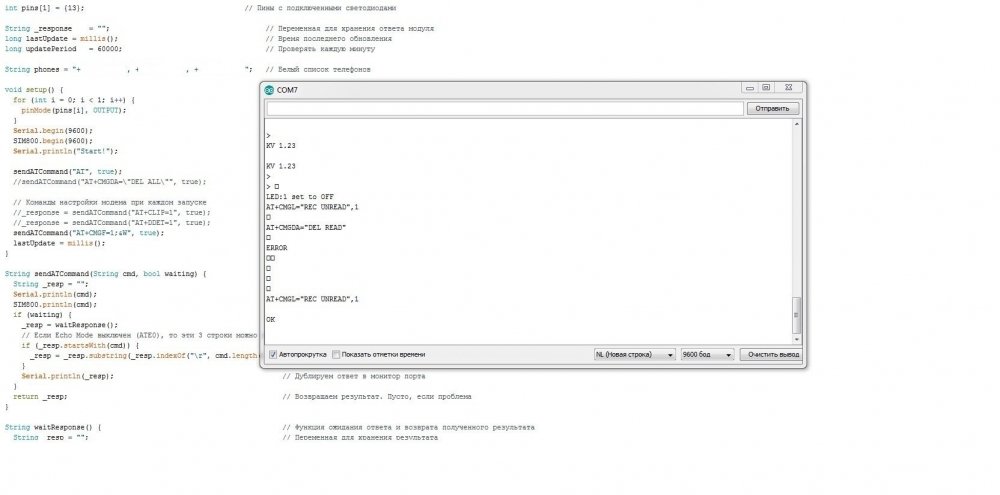This screenshot has height=495, width=1000.
Task: Click the Очистить вывод button
Action: pyautogui.click(x=774, y=355)
